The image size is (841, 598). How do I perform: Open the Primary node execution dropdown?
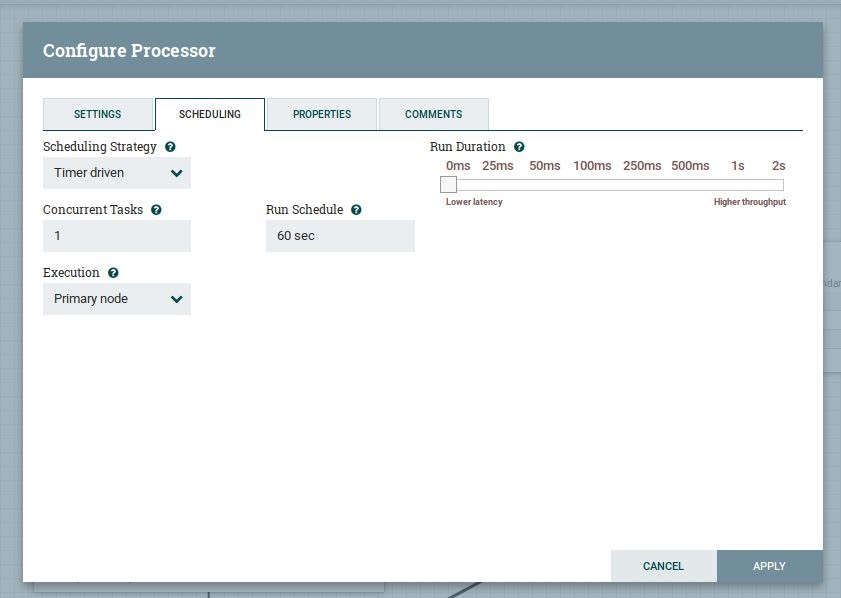117,299
